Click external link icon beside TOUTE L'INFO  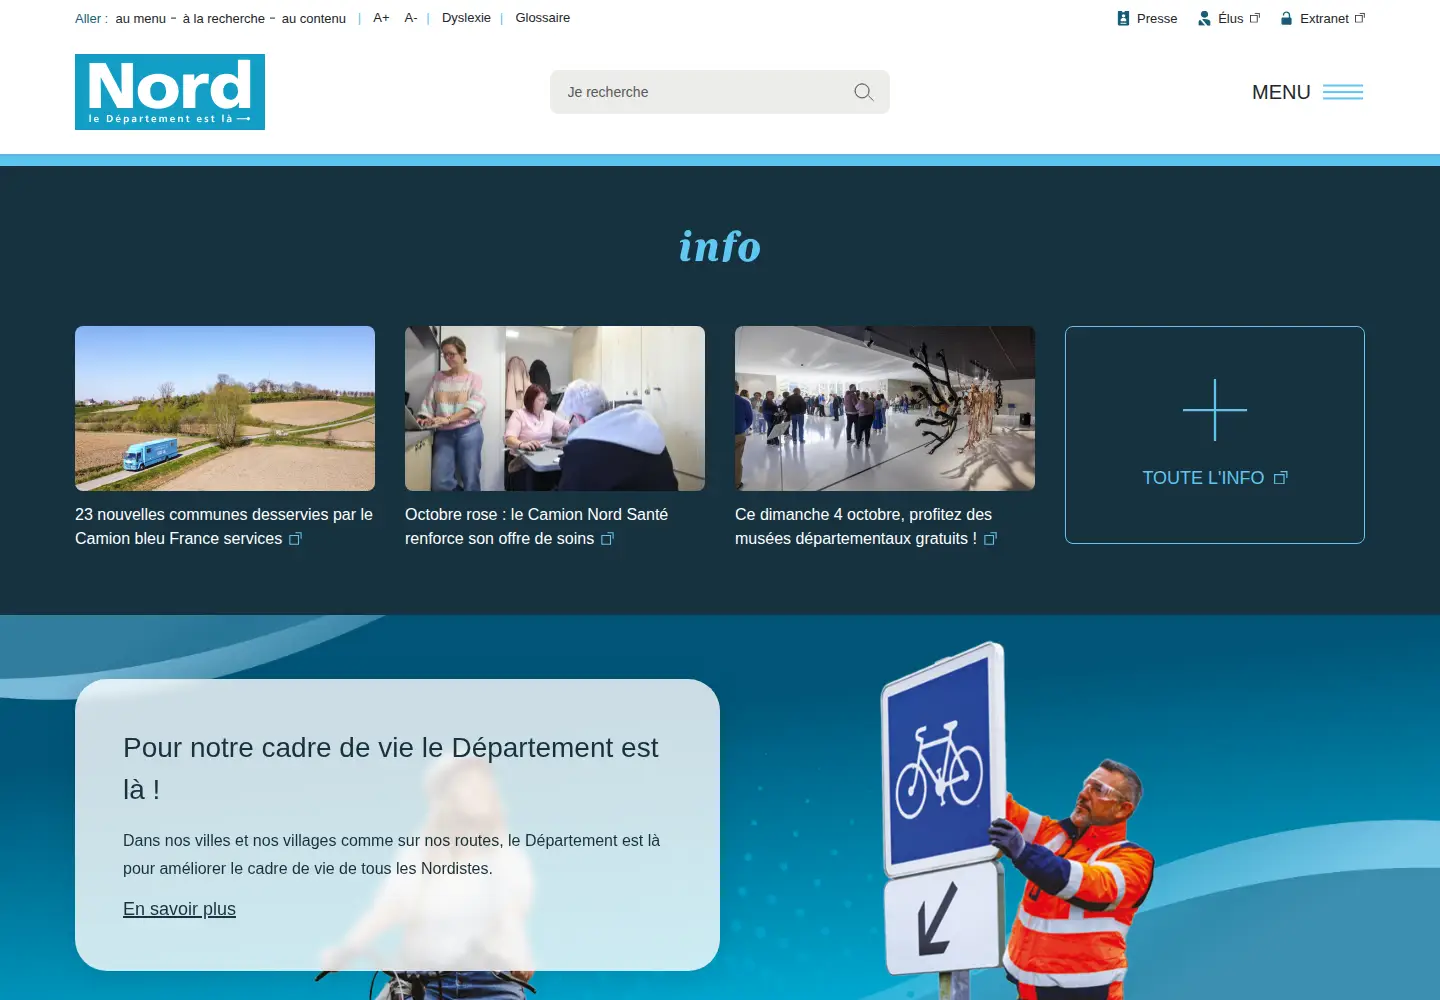(1281, 478)
